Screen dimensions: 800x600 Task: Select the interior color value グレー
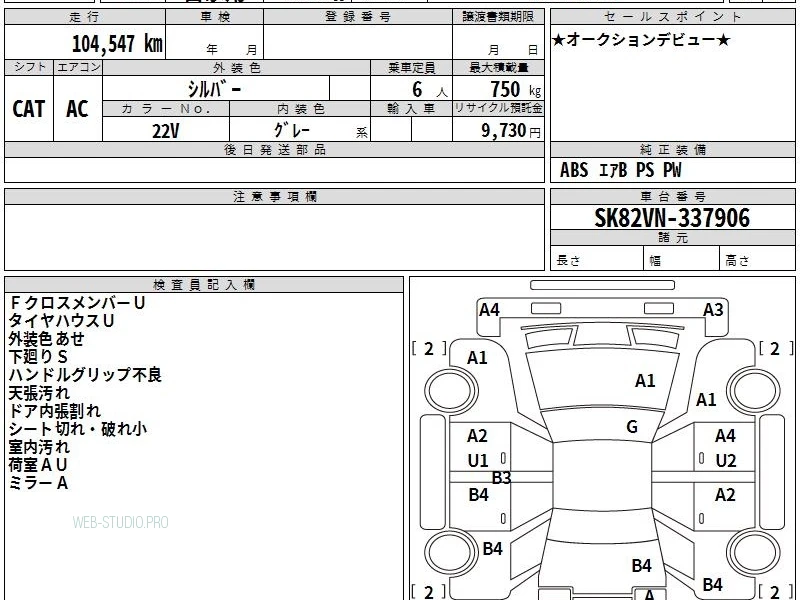[x=291, y=130]
